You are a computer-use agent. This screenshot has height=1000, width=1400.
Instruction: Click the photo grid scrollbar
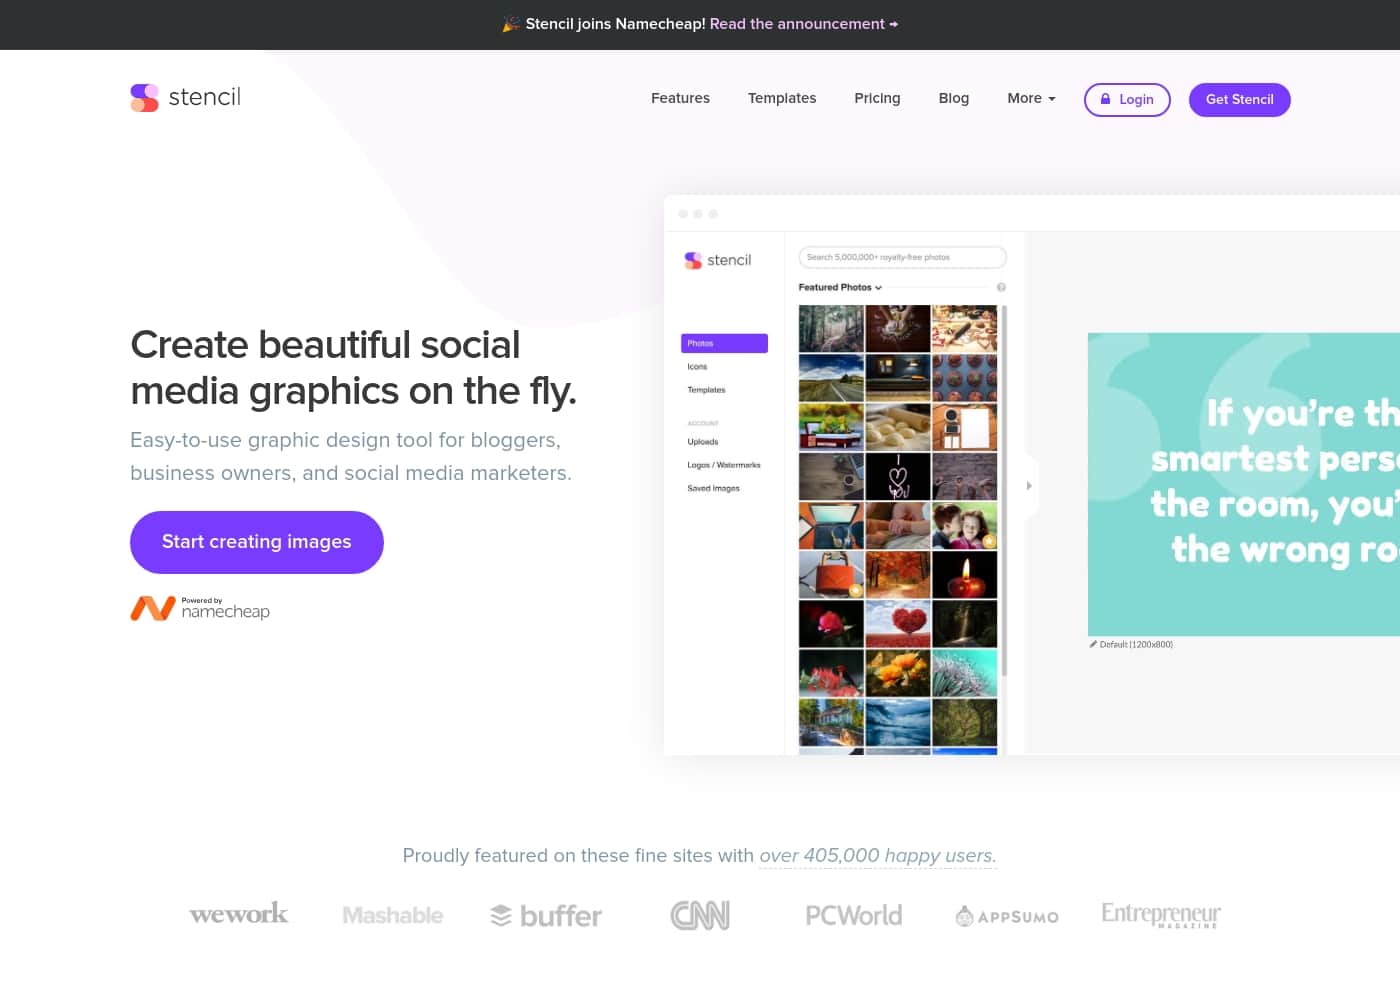pos(1004,490)
